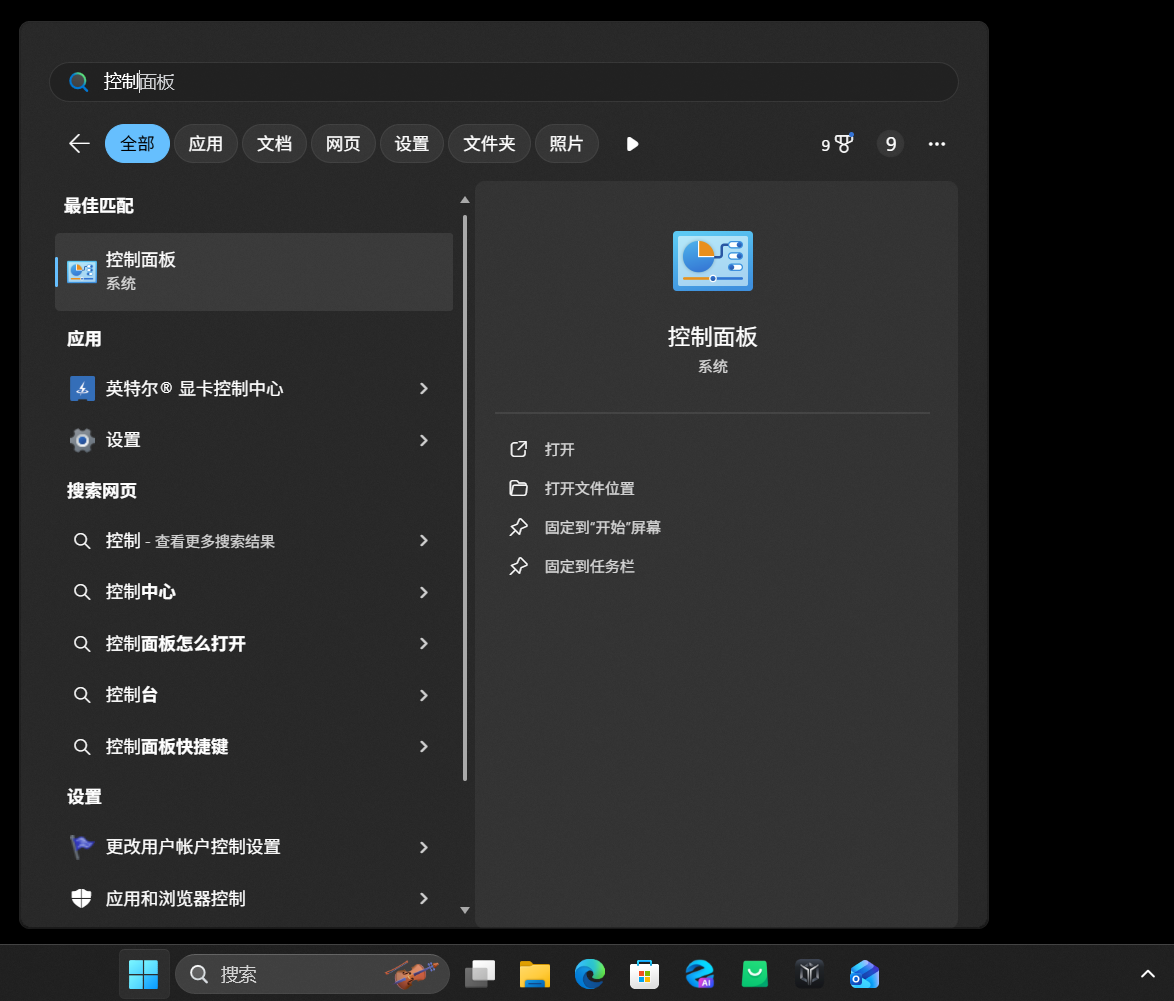Select 更改用户帐户控制设置 flag icon

click(x=83, y=846)
